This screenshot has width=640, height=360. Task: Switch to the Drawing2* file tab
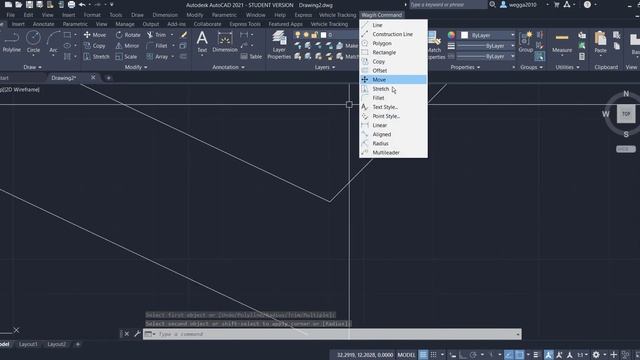coord(64,78)
